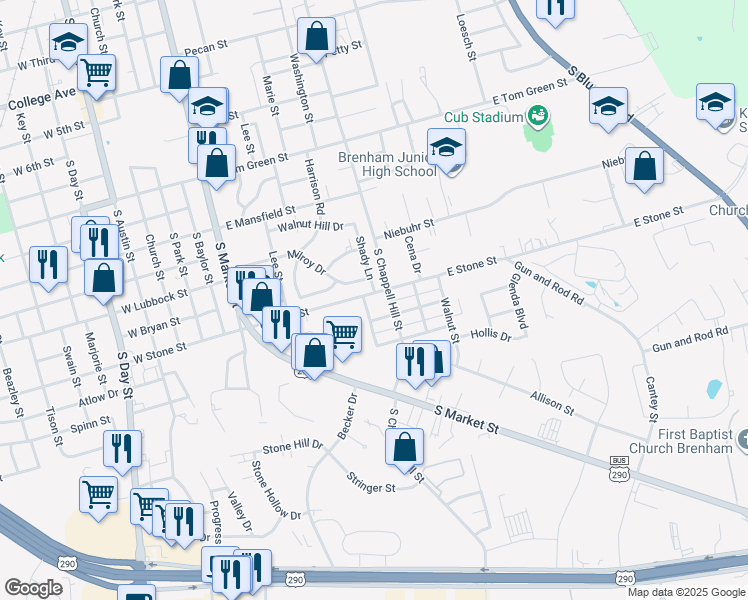Click the restaurant marker on highway 290 bottom
This screenshot has width=748, height=600.
point(232,576)
